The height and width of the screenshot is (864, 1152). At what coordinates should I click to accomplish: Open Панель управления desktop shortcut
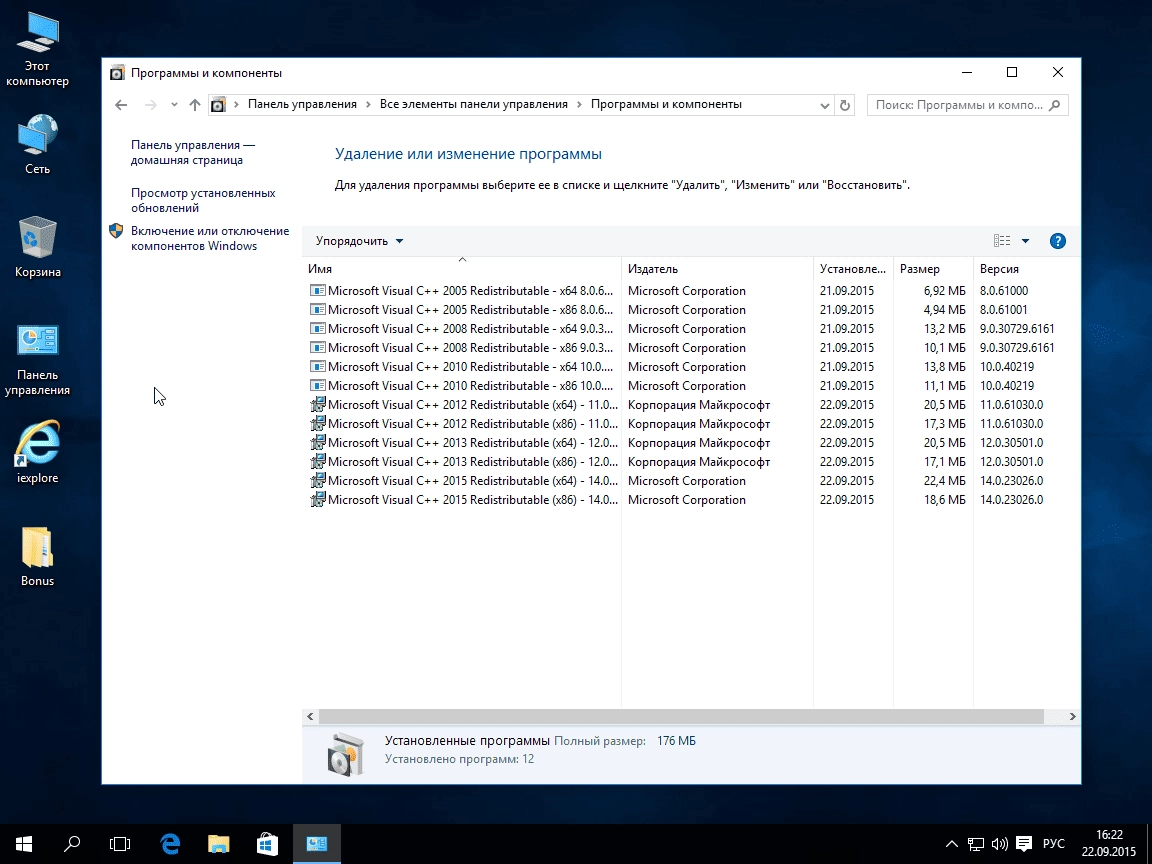click(37, 359)
